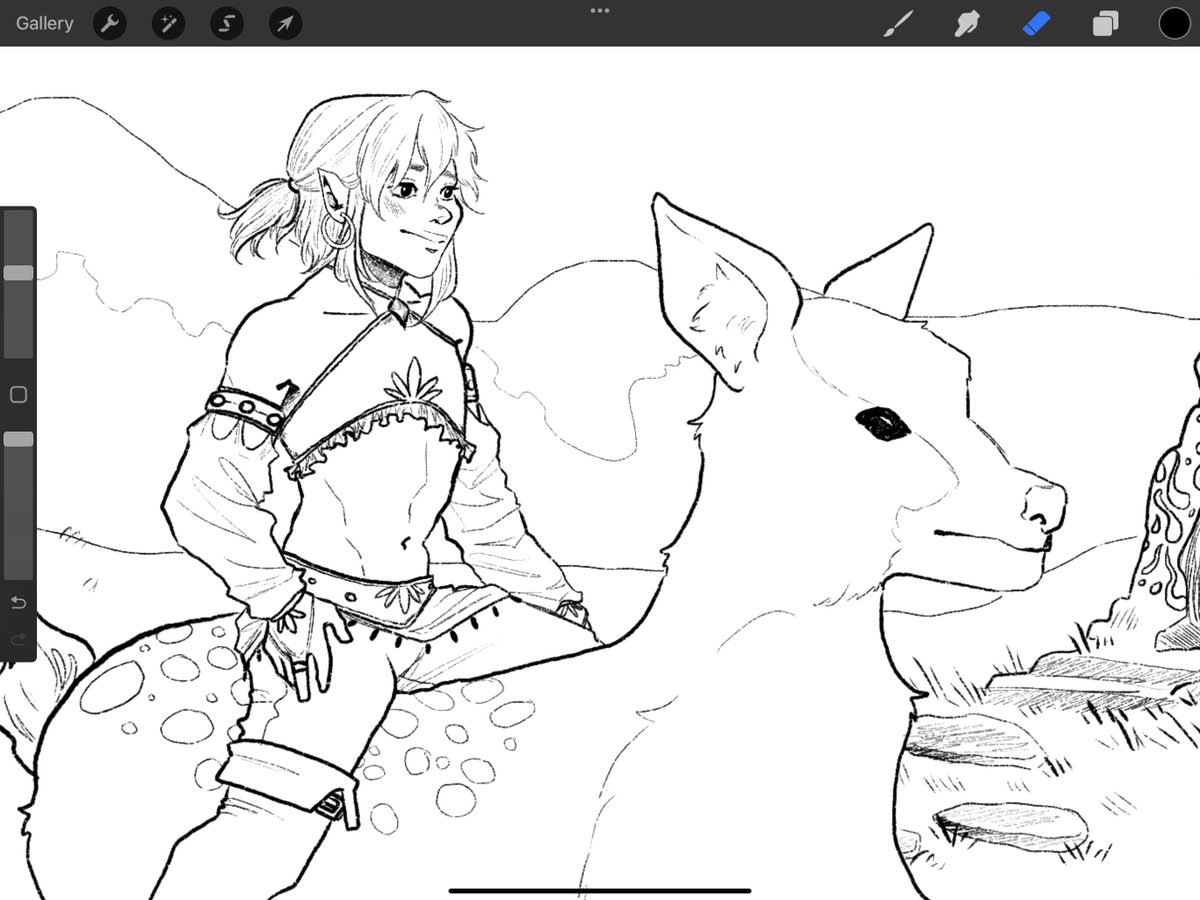Open the Adjustments magic wand menu

pyautogui.click(x=168, y=23)
